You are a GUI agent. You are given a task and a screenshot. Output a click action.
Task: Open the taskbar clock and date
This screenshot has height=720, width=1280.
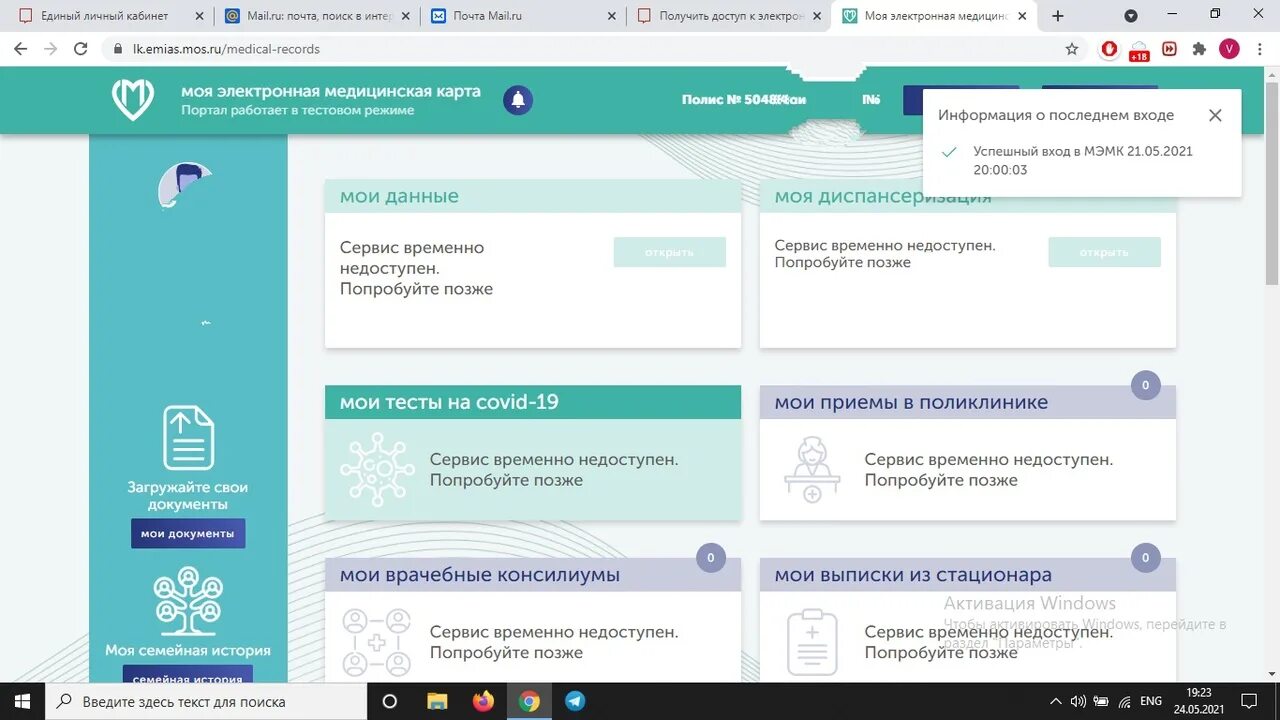coord(1198,701)
